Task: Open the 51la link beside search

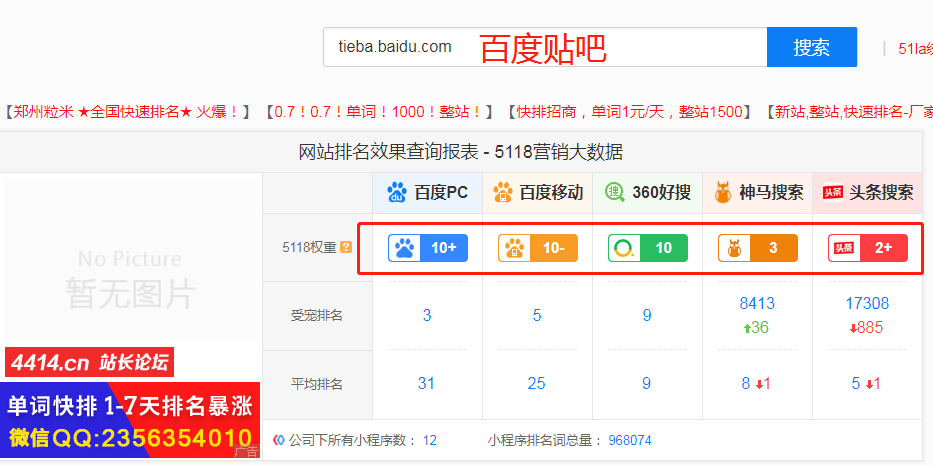Action: click(x=915, y=49)
